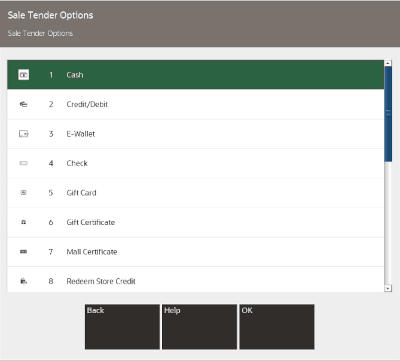Image resolution: width=400 pixels, height=361 pixels.
Task: Click number 2 beside Credit/Debit
Action: (51, 104)
